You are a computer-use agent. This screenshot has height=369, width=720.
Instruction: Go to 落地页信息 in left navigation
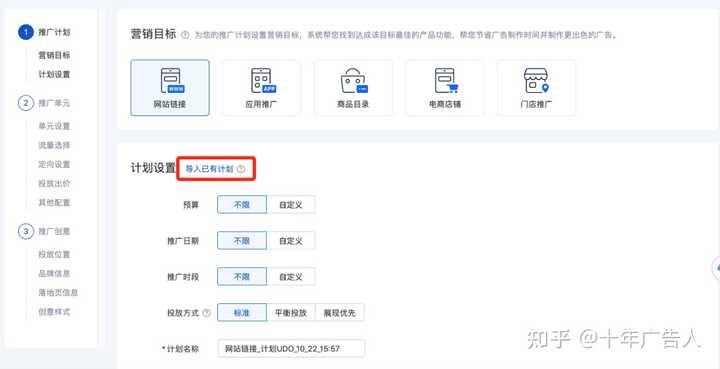click(58, 292)
